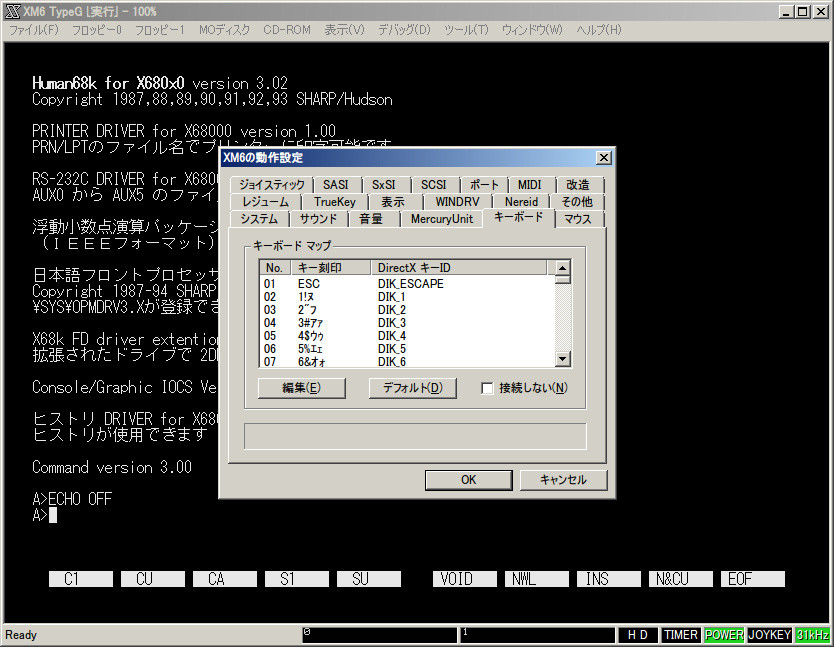Switch to the 音量 tab
The height and width of the screenshot is (647, 834).
click(x=371, y=219)
